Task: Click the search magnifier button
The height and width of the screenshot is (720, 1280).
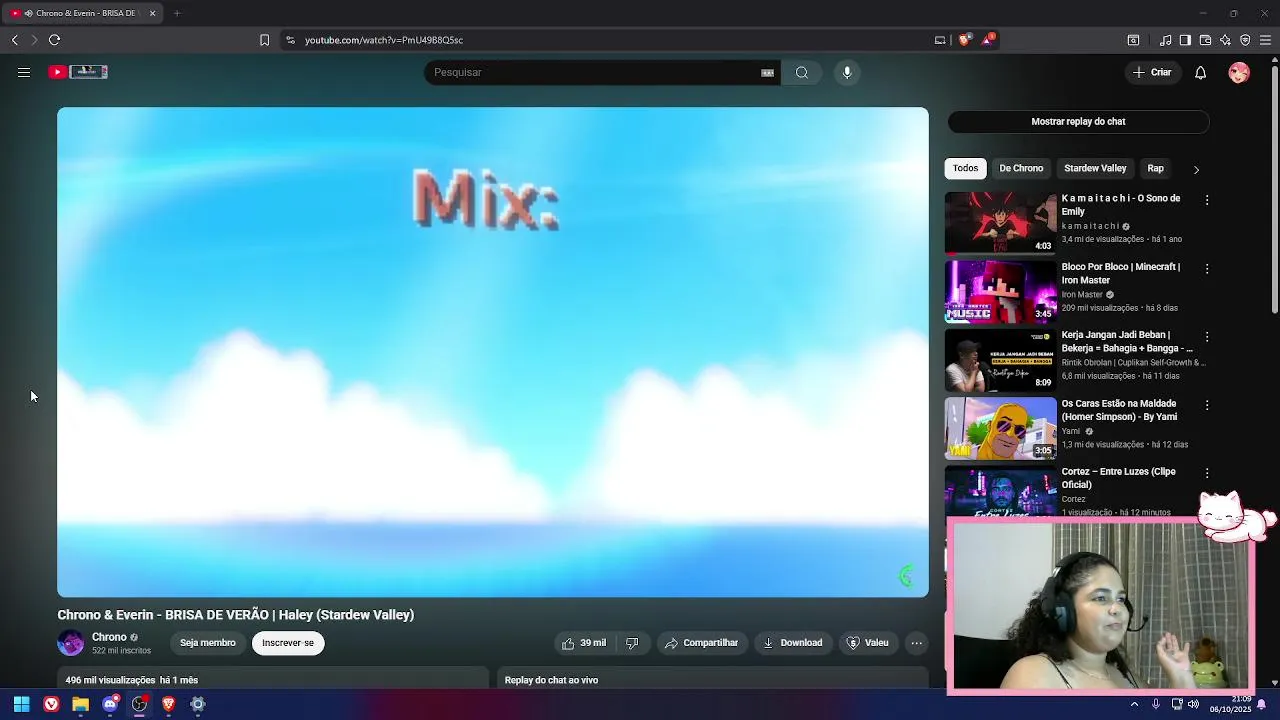Action: click(x=802, y=72)
